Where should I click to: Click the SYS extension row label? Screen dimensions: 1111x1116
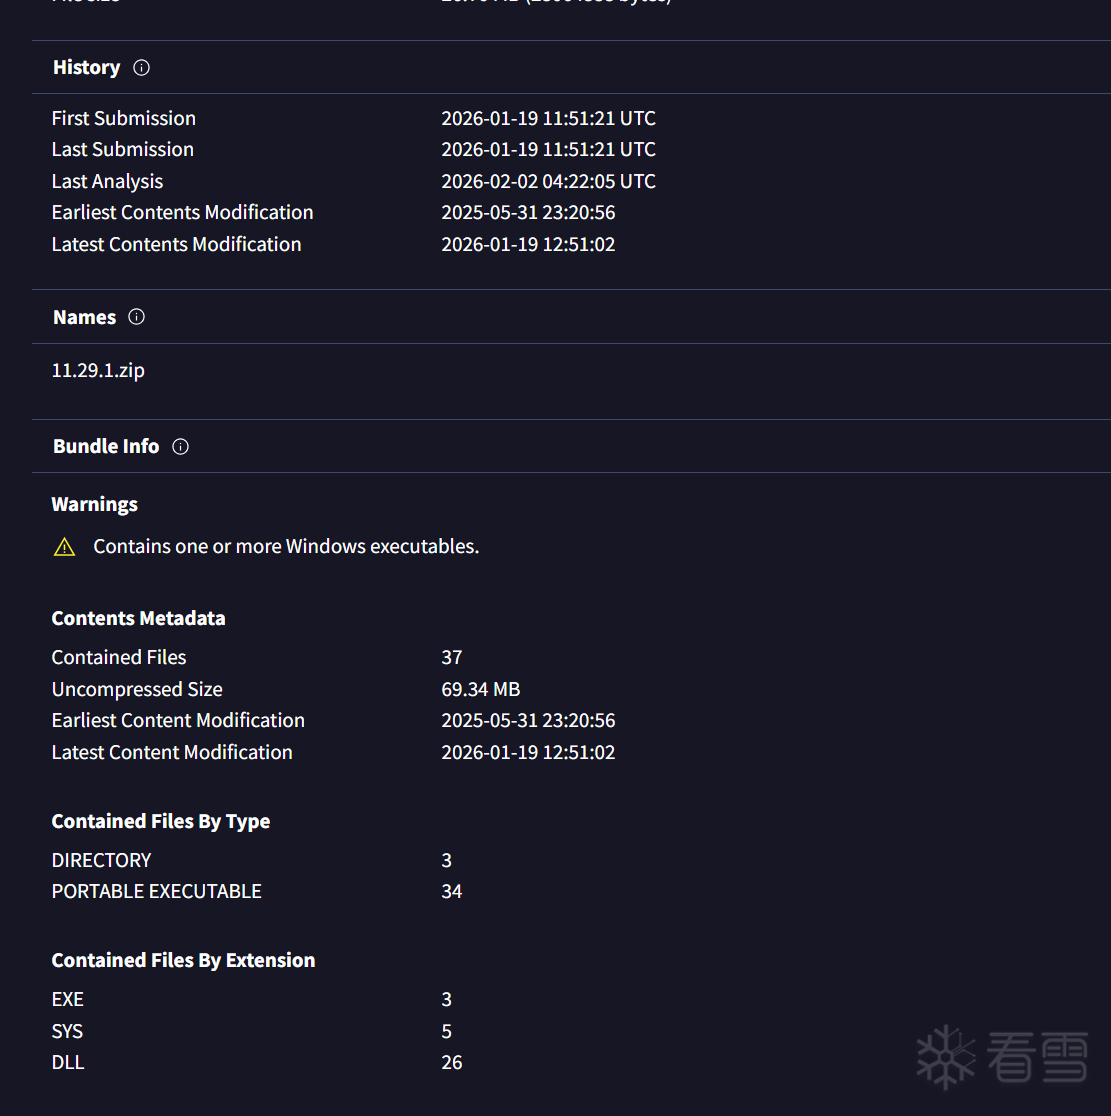point(67,1031)
